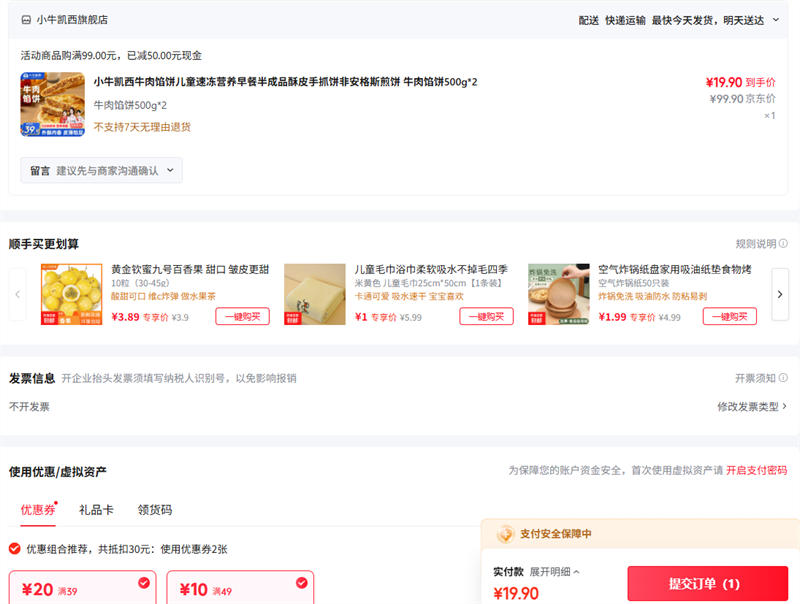The width and height of the screenshot is (800, 604).
Task: Click the delivery options icon at top right
Action: click(x=776, y=20)
